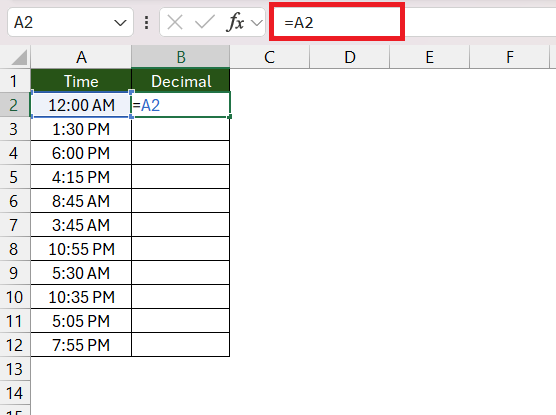Screen dimensions: 556x415
Task: Click the three-dot formula bar handle
Action: point(146,23)
